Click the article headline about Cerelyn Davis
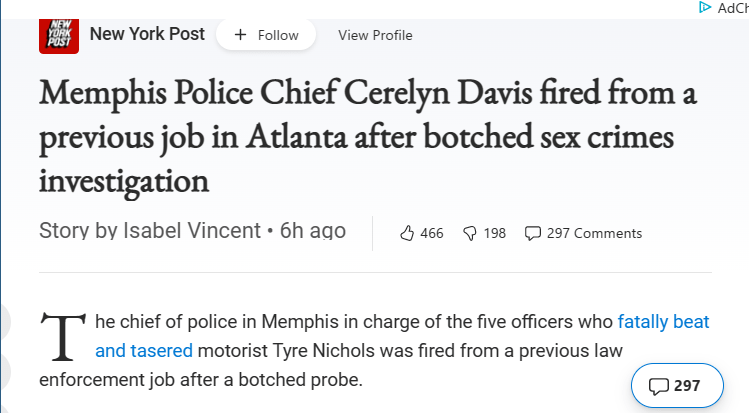The width and height of the screenshot is (749, 413). (x=368, y=138)
